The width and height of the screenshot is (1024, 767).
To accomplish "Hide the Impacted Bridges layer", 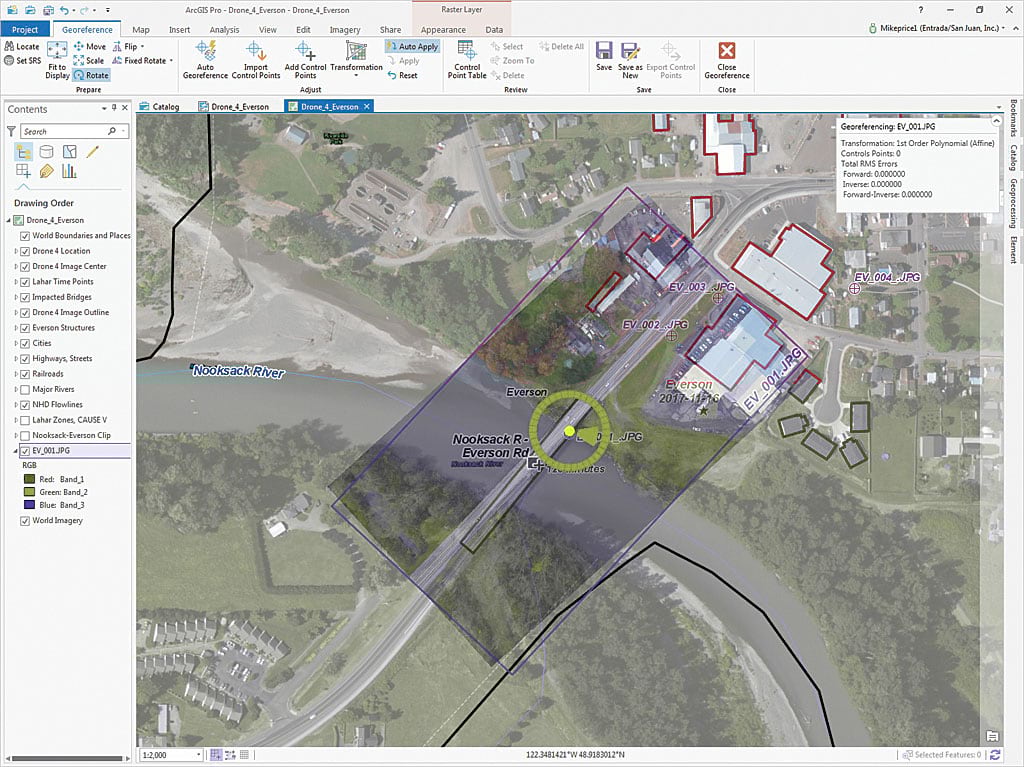I will [x=25, y=297].
